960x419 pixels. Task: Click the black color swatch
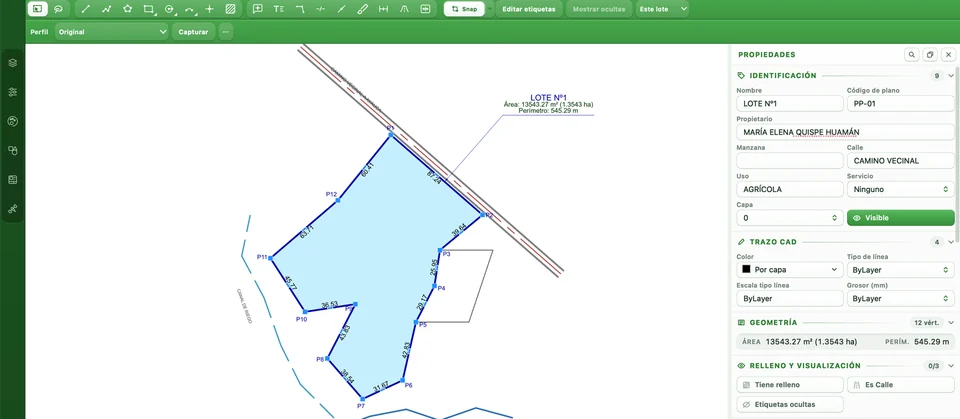pos(746,270)
